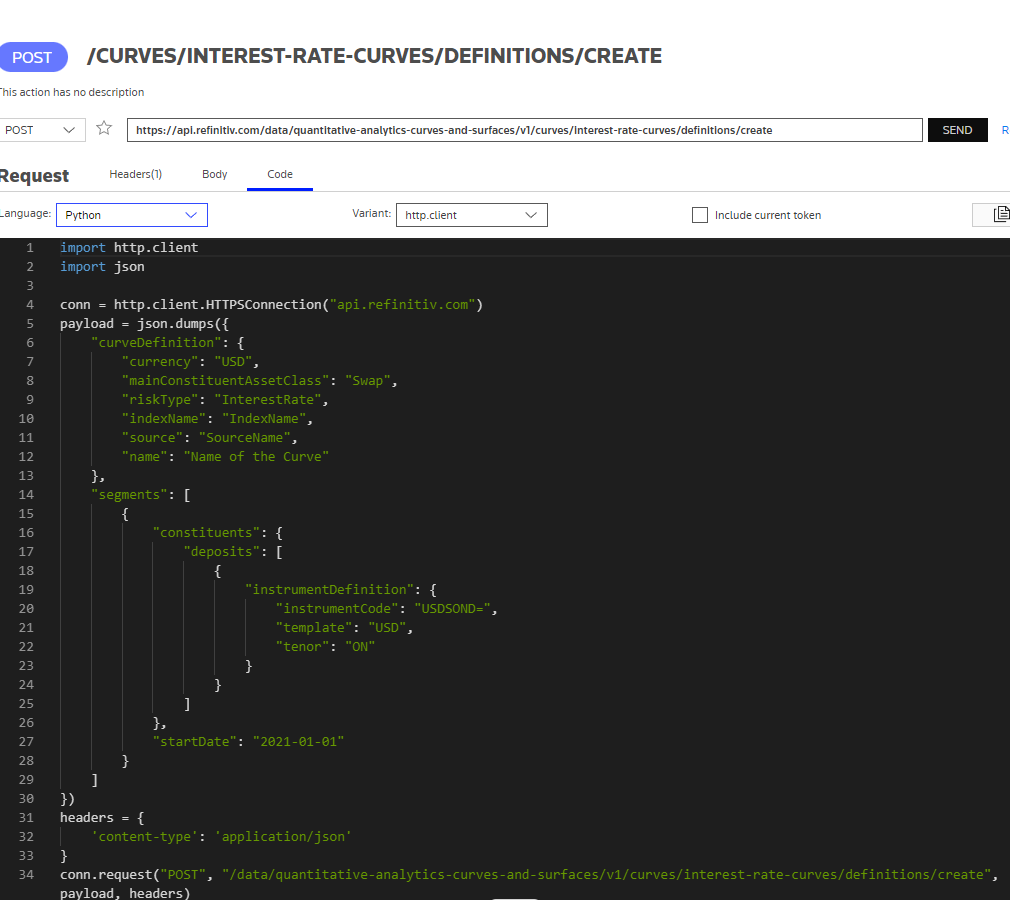The width and height of the screenshot is (1010, 900).
Task: Select the Code tab
Action: [280, 175]
